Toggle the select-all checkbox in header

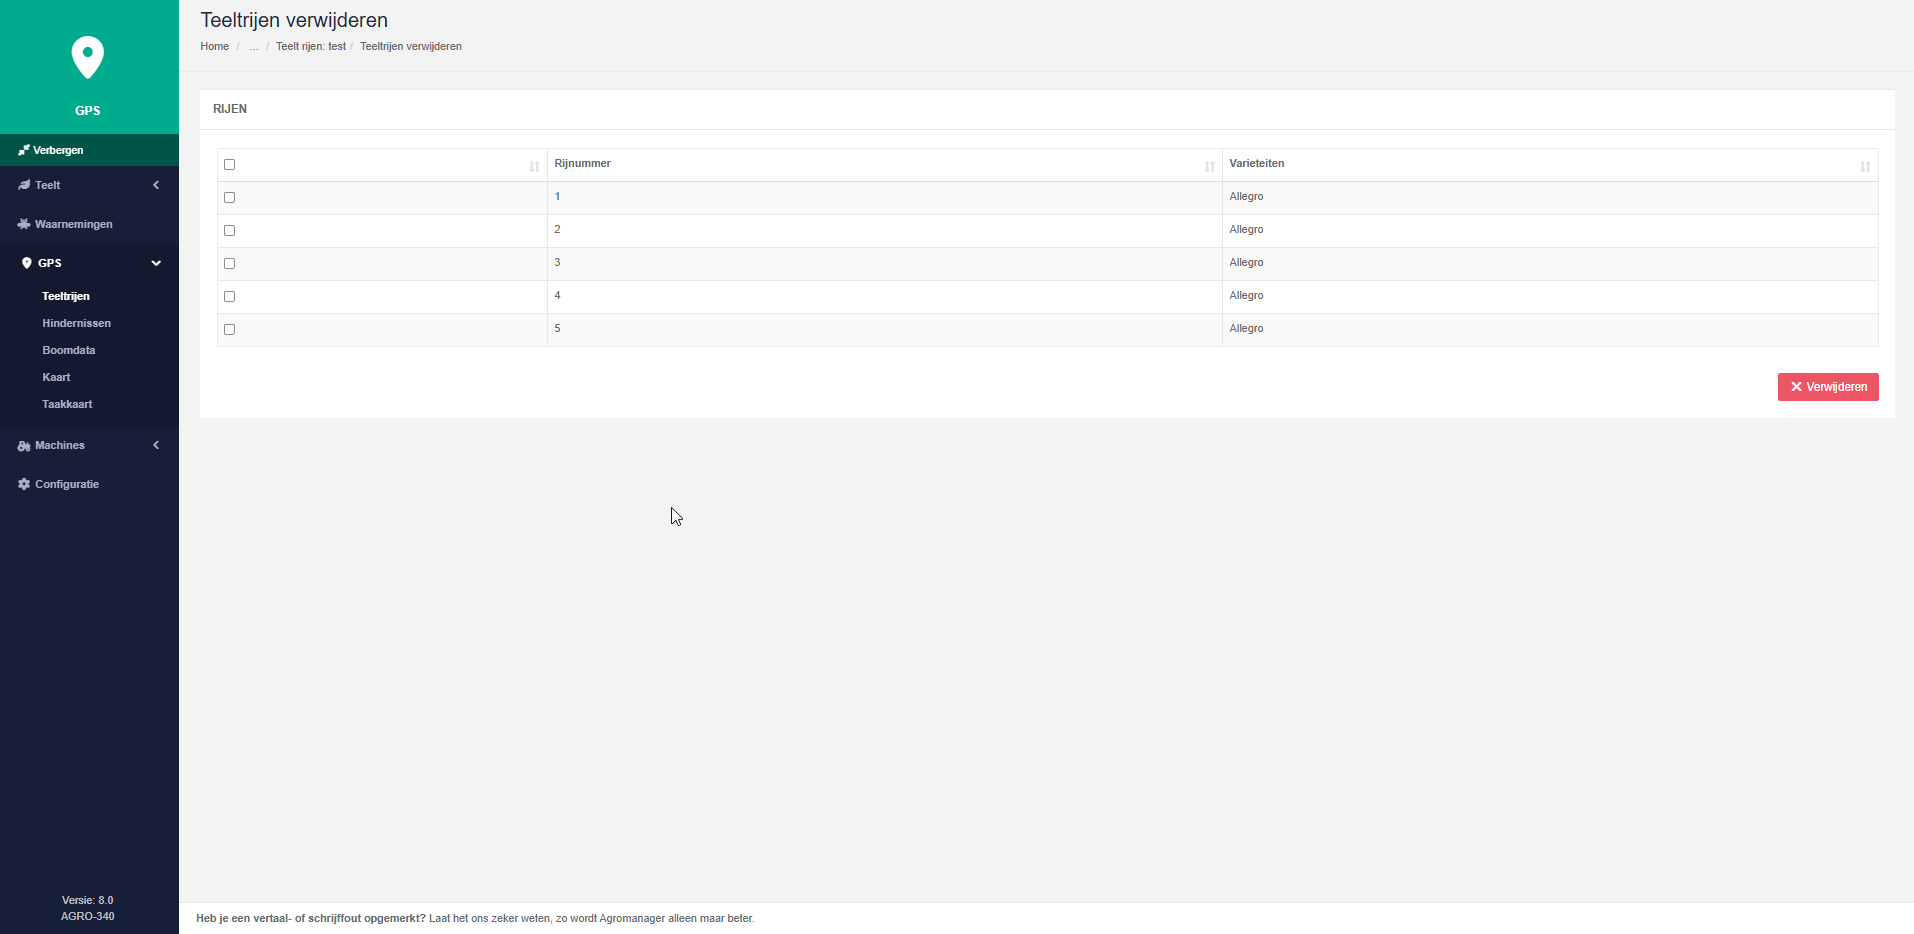230,165
